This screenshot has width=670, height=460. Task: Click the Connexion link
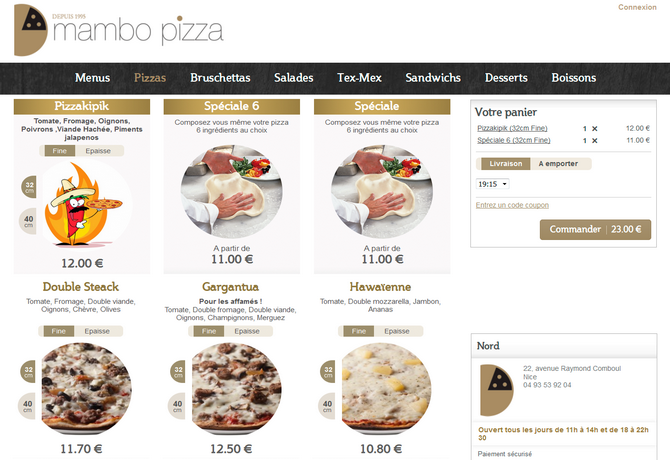[637, 7]
